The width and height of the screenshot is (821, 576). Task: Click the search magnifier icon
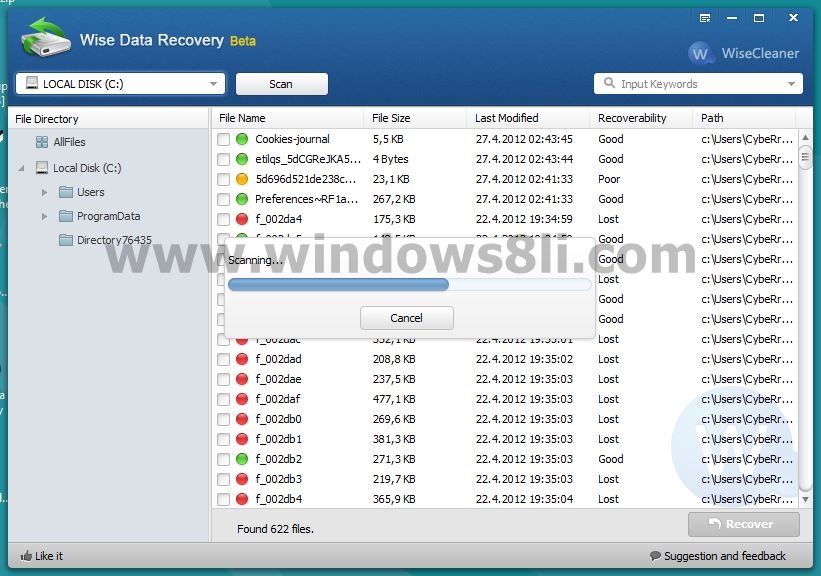(x=609, y=83)
